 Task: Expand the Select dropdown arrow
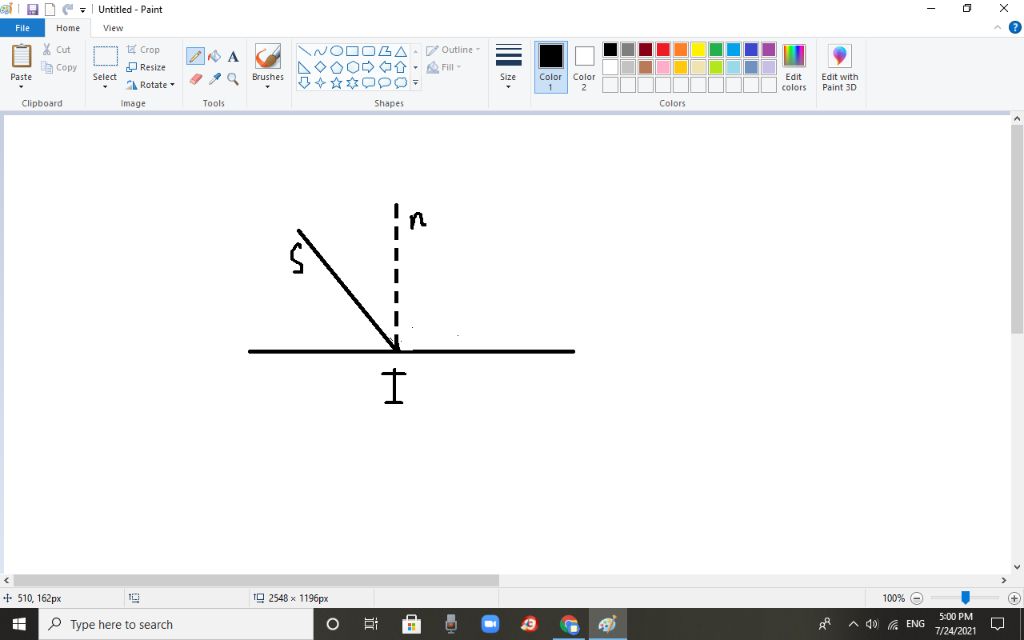[104, 87]
